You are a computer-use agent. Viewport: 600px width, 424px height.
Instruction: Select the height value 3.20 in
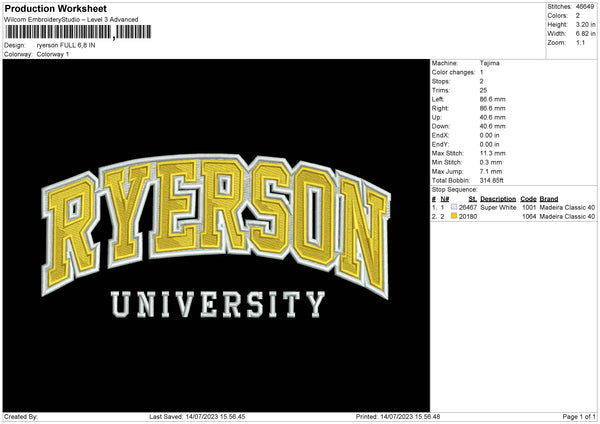[x=585, y=24]
